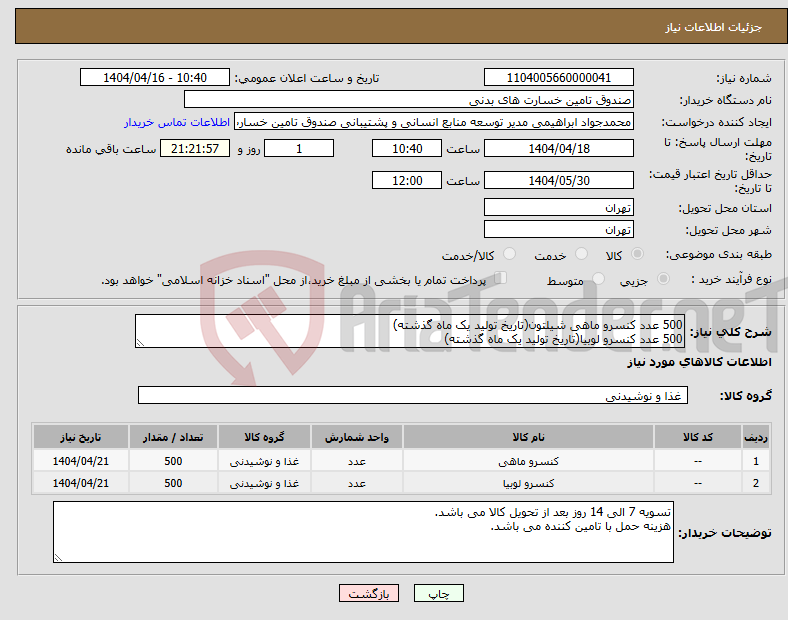Click the اطلاعات کالاهای مورد نیاز heading
Image resolution: width=788 pixels, height=620 pixels.
pyautogui.click(x=699, y=362)
